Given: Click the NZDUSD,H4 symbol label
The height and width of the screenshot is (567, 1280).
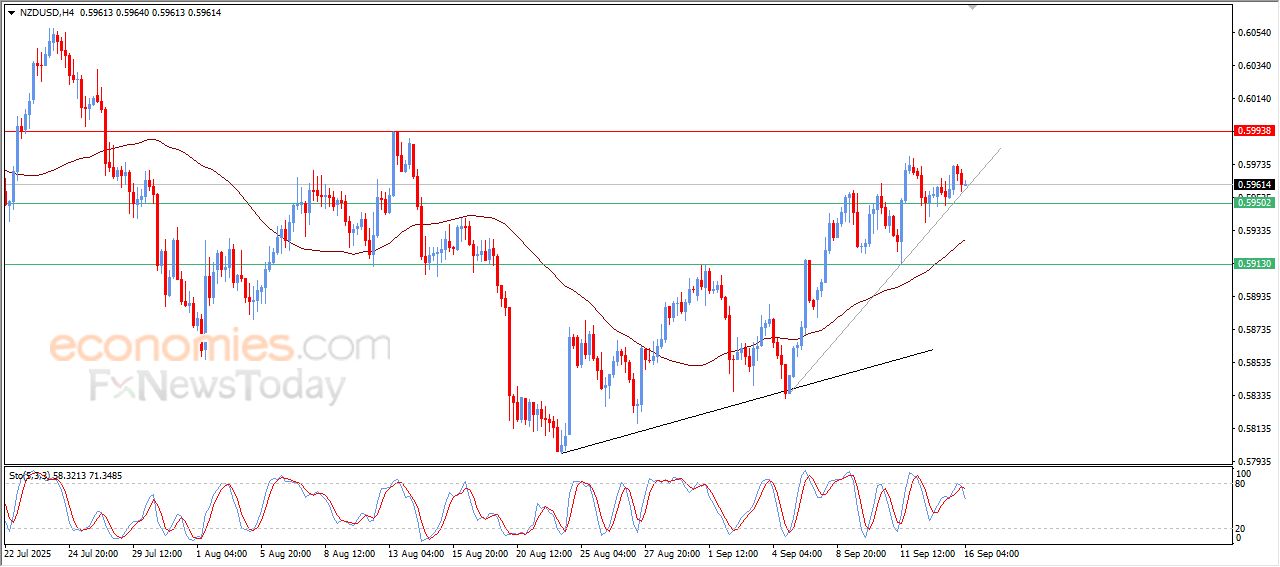Looking at the screenshot, I should pos(46,13).
